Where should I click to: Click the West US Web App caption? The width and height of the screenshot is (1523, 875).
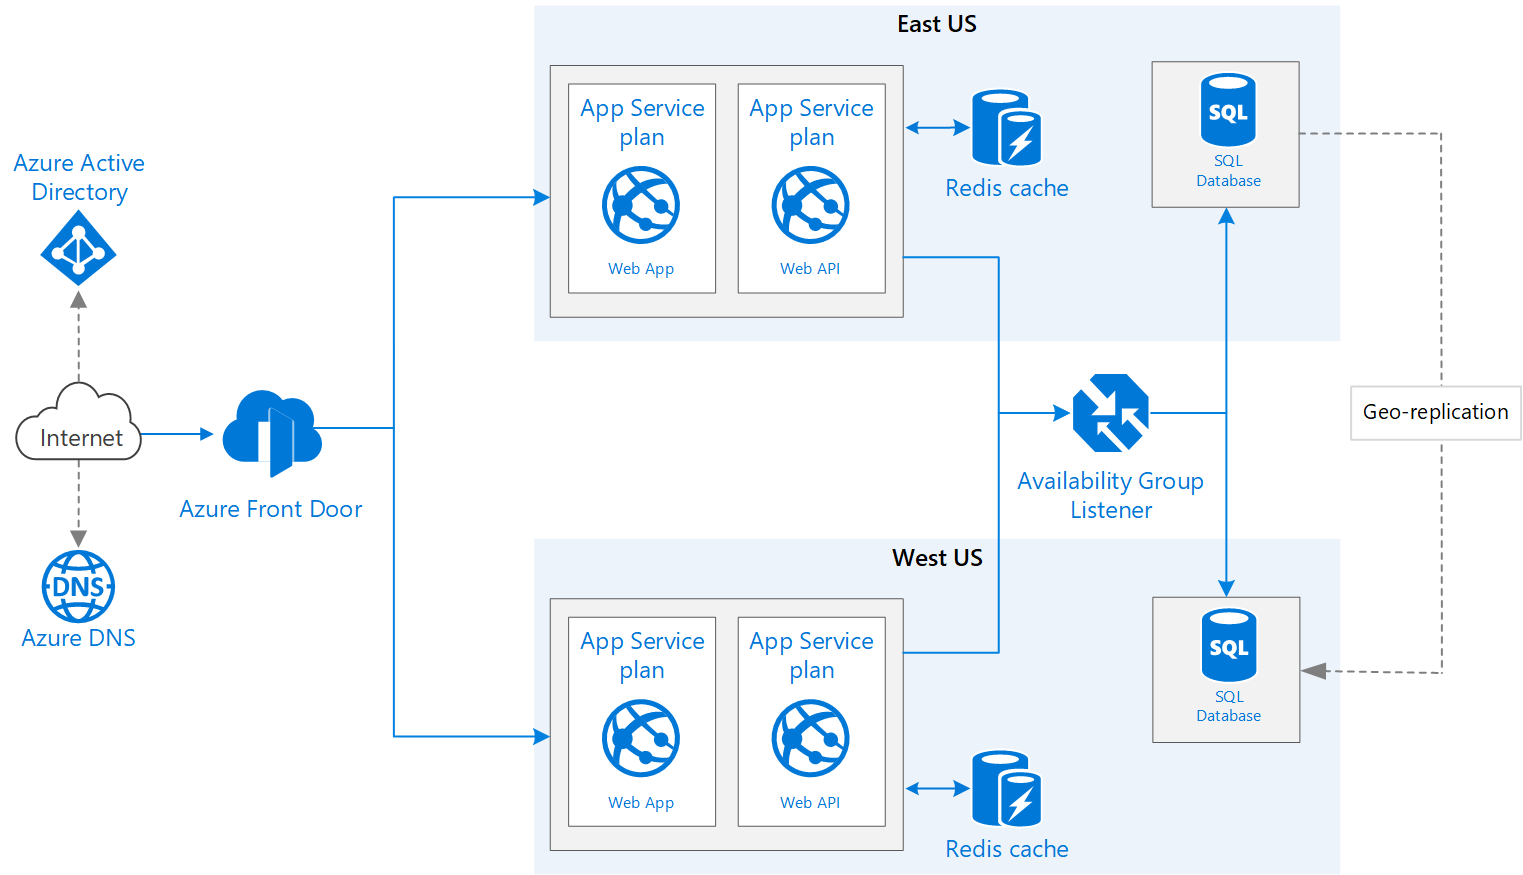[x=641, y=803]
